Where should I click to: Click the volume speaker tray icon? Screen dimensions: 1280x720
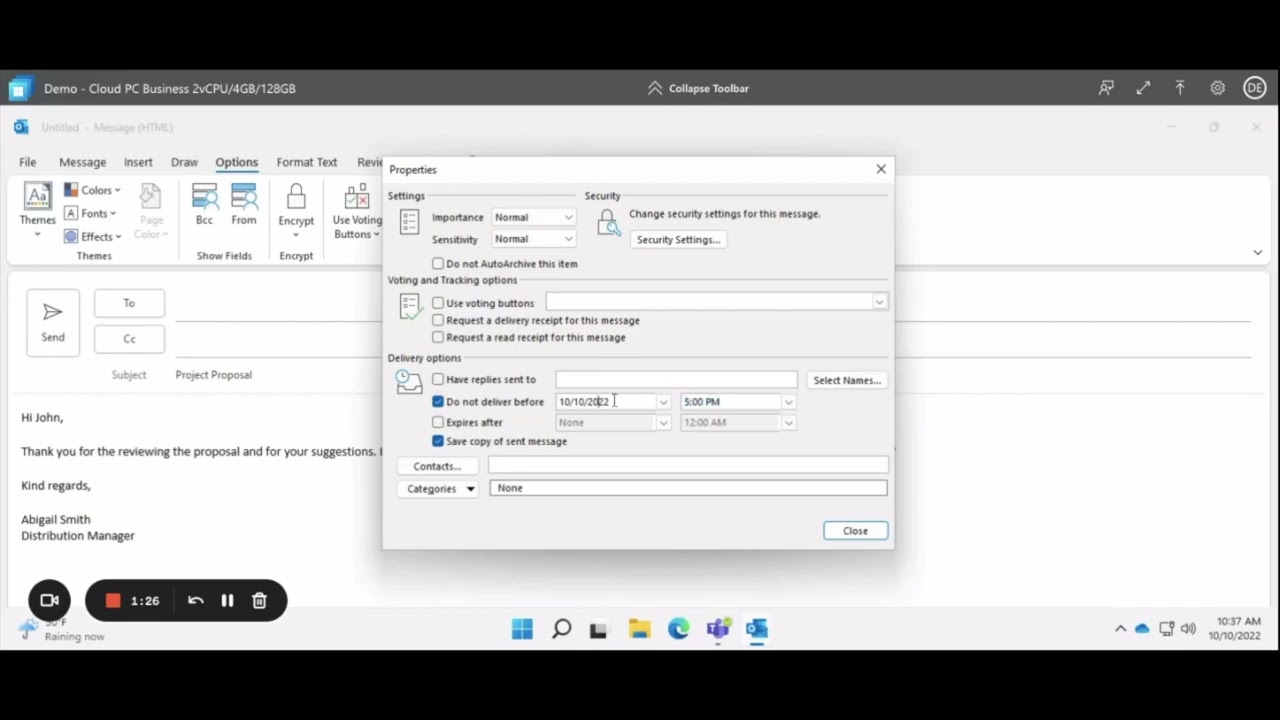pyautogui.click(x=1188, y=629)
